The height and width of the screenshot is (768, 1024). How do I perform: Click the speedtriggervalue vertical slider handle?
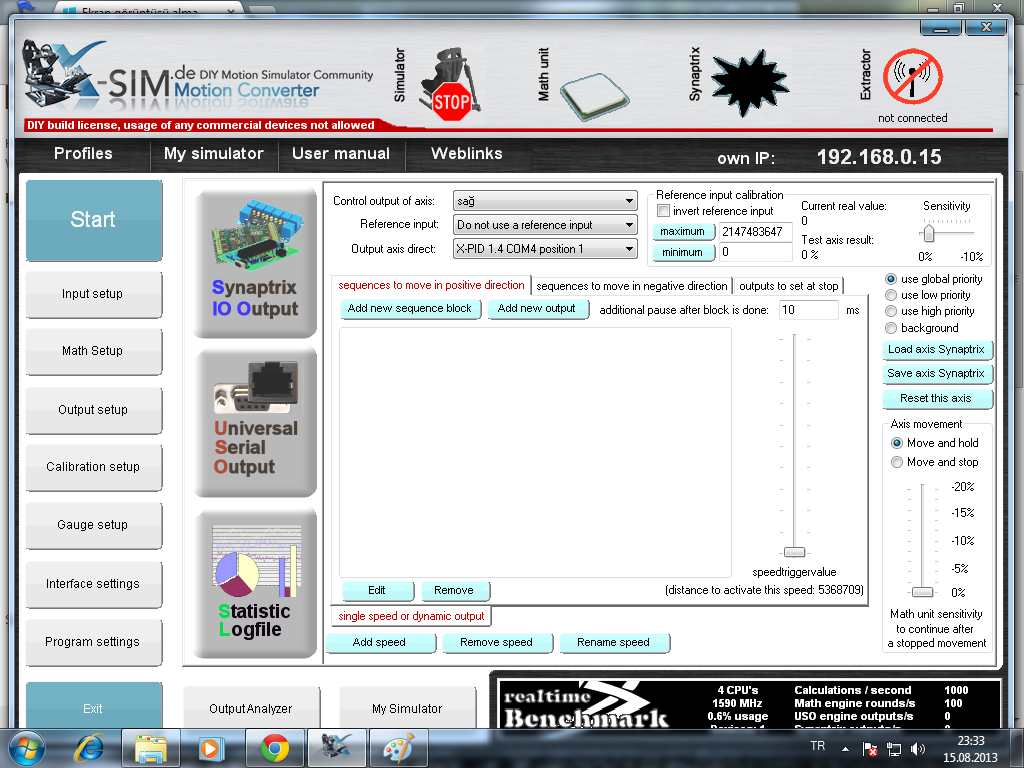794,552
